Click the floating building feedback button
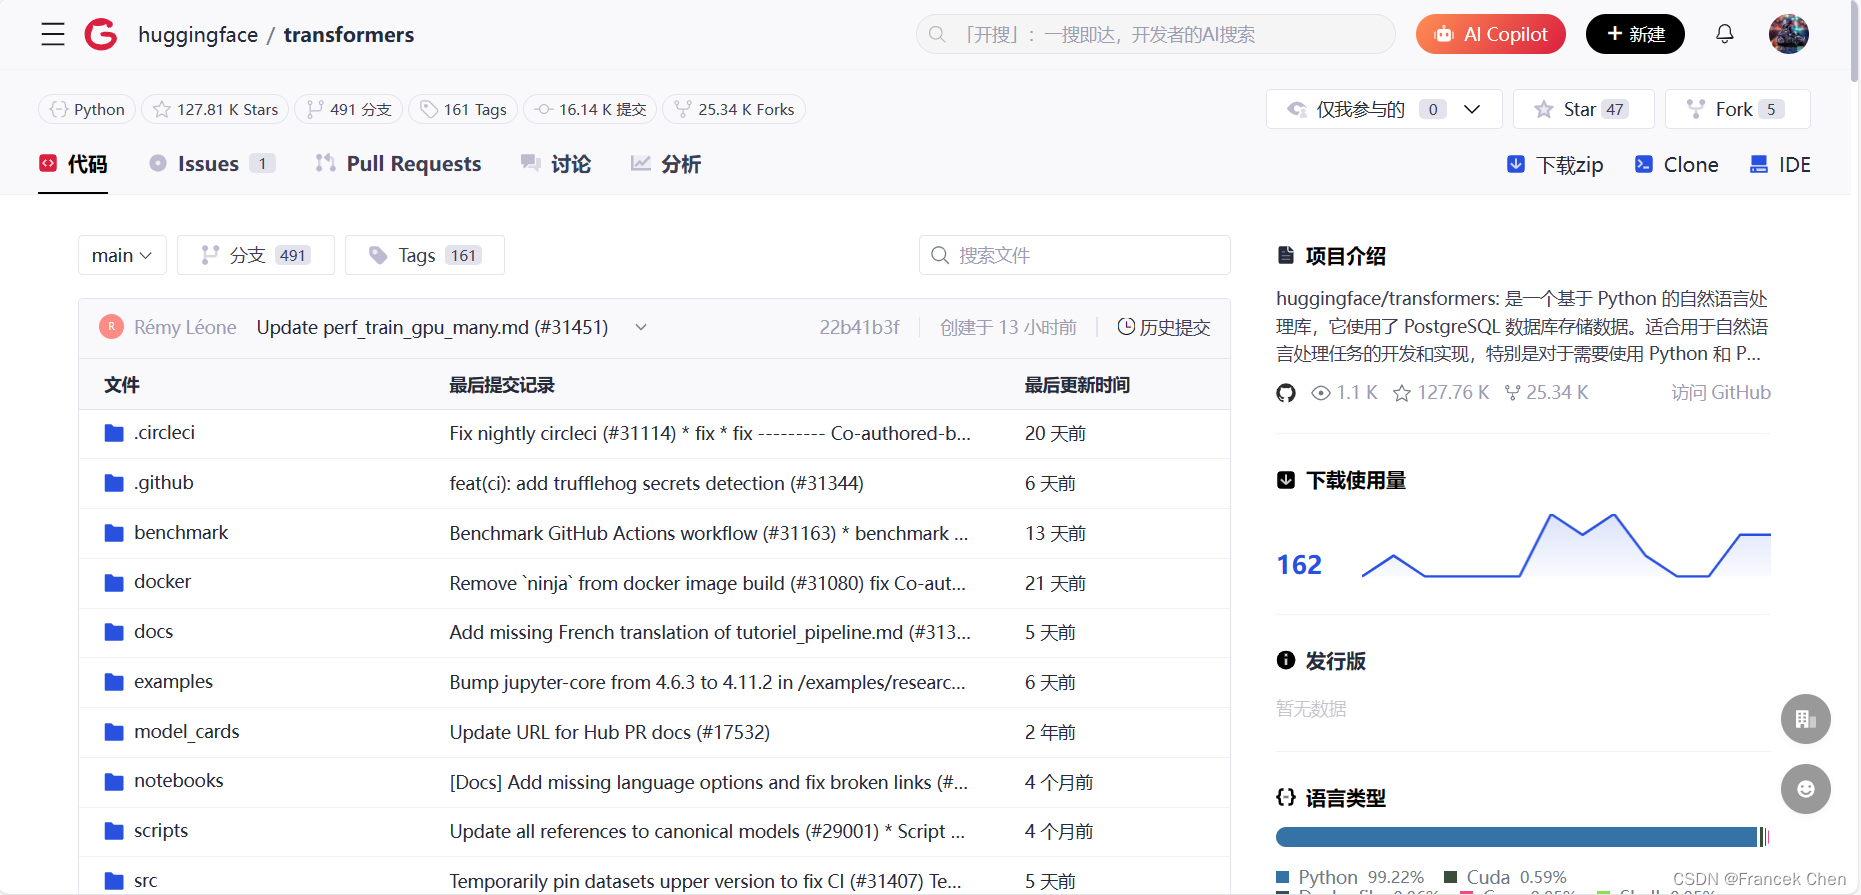The height and width of the screenshot is (895, 1861). point(1806,719)
